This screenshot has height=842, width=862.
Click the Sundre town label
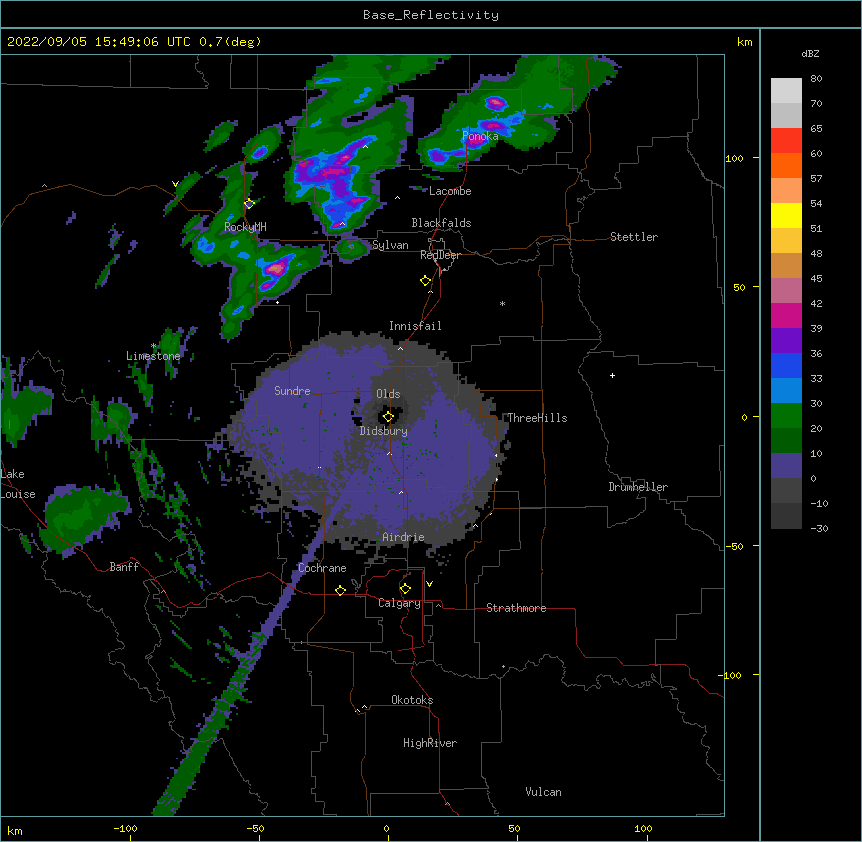click(x=292, y=391)
